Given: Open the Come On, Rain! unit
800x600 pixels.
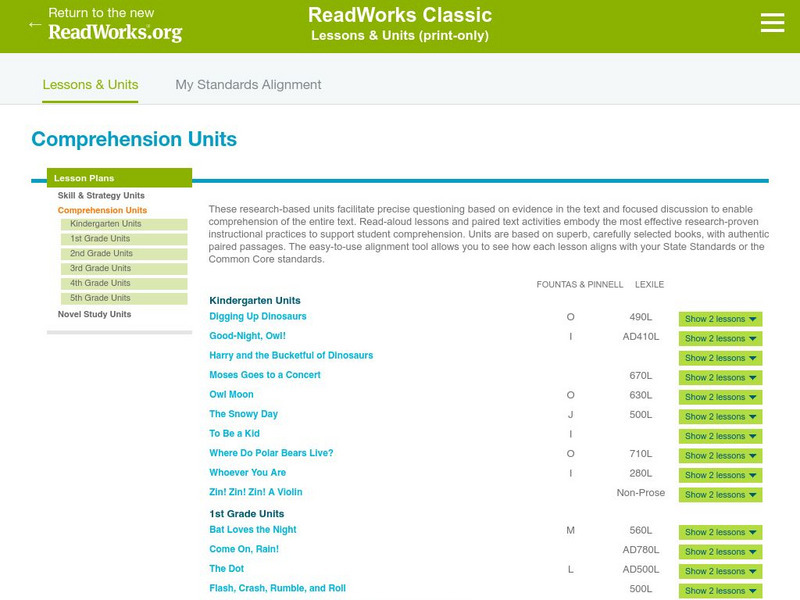Looking at the screenshot, I should coord(244,549).
